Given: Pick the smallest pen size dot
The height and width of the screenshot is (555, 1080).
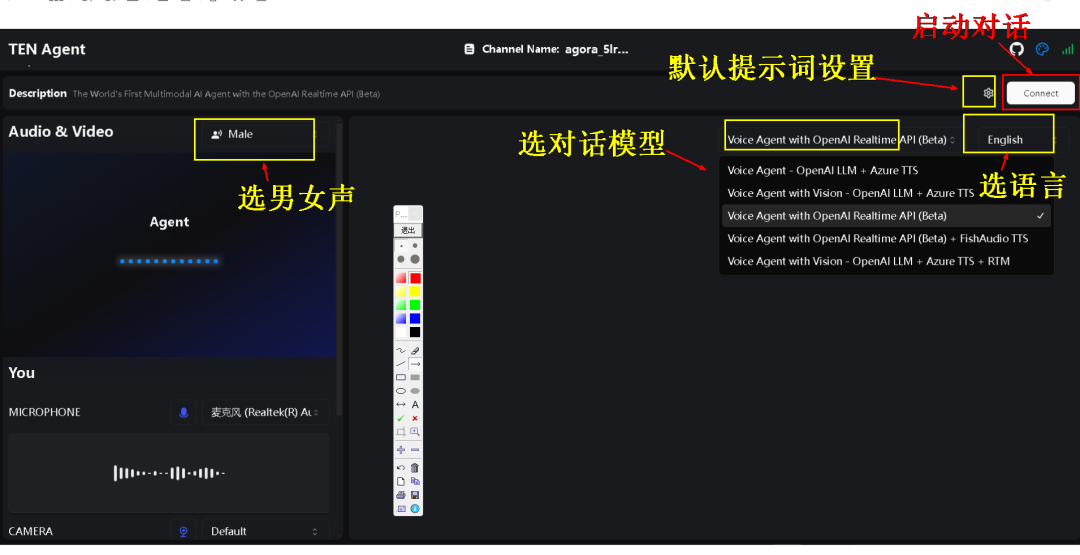Looking at the screenshot, I should (402, 246).
